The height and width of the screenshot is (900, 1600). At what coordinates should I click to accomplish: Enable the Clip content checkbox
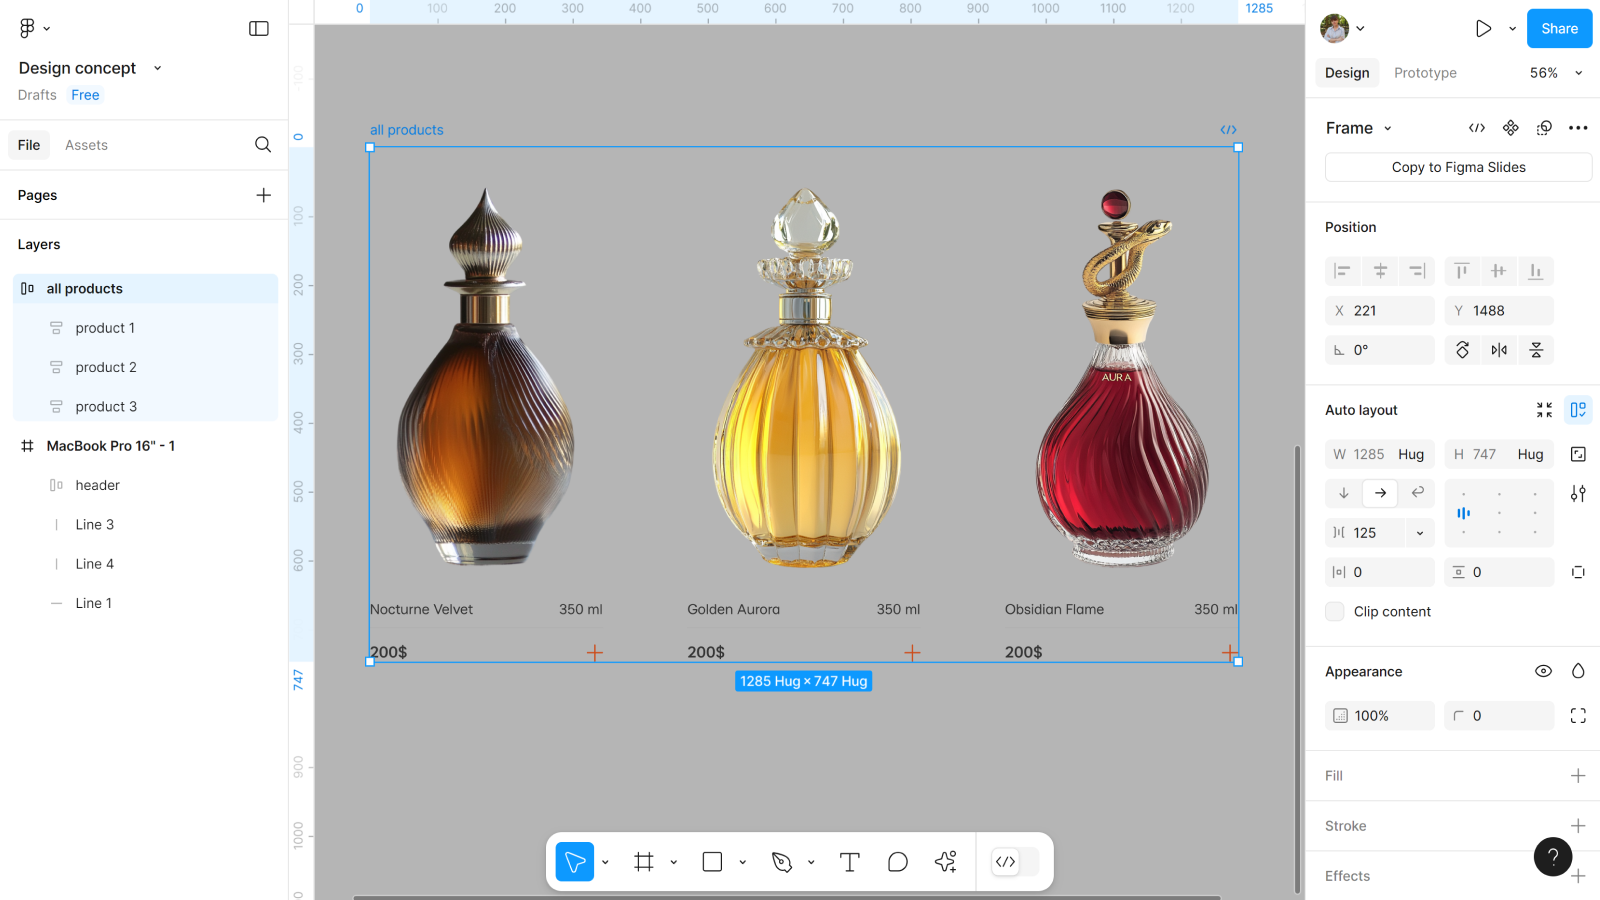[1335, 612]
